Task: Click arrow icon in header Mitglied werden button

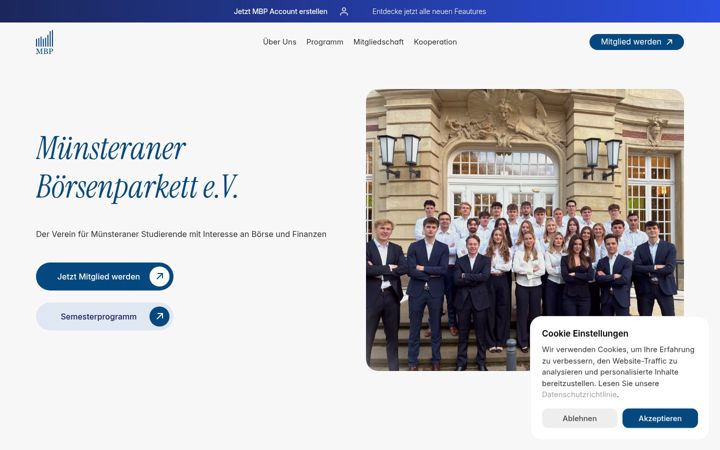Action: click(x=669, y=42)
